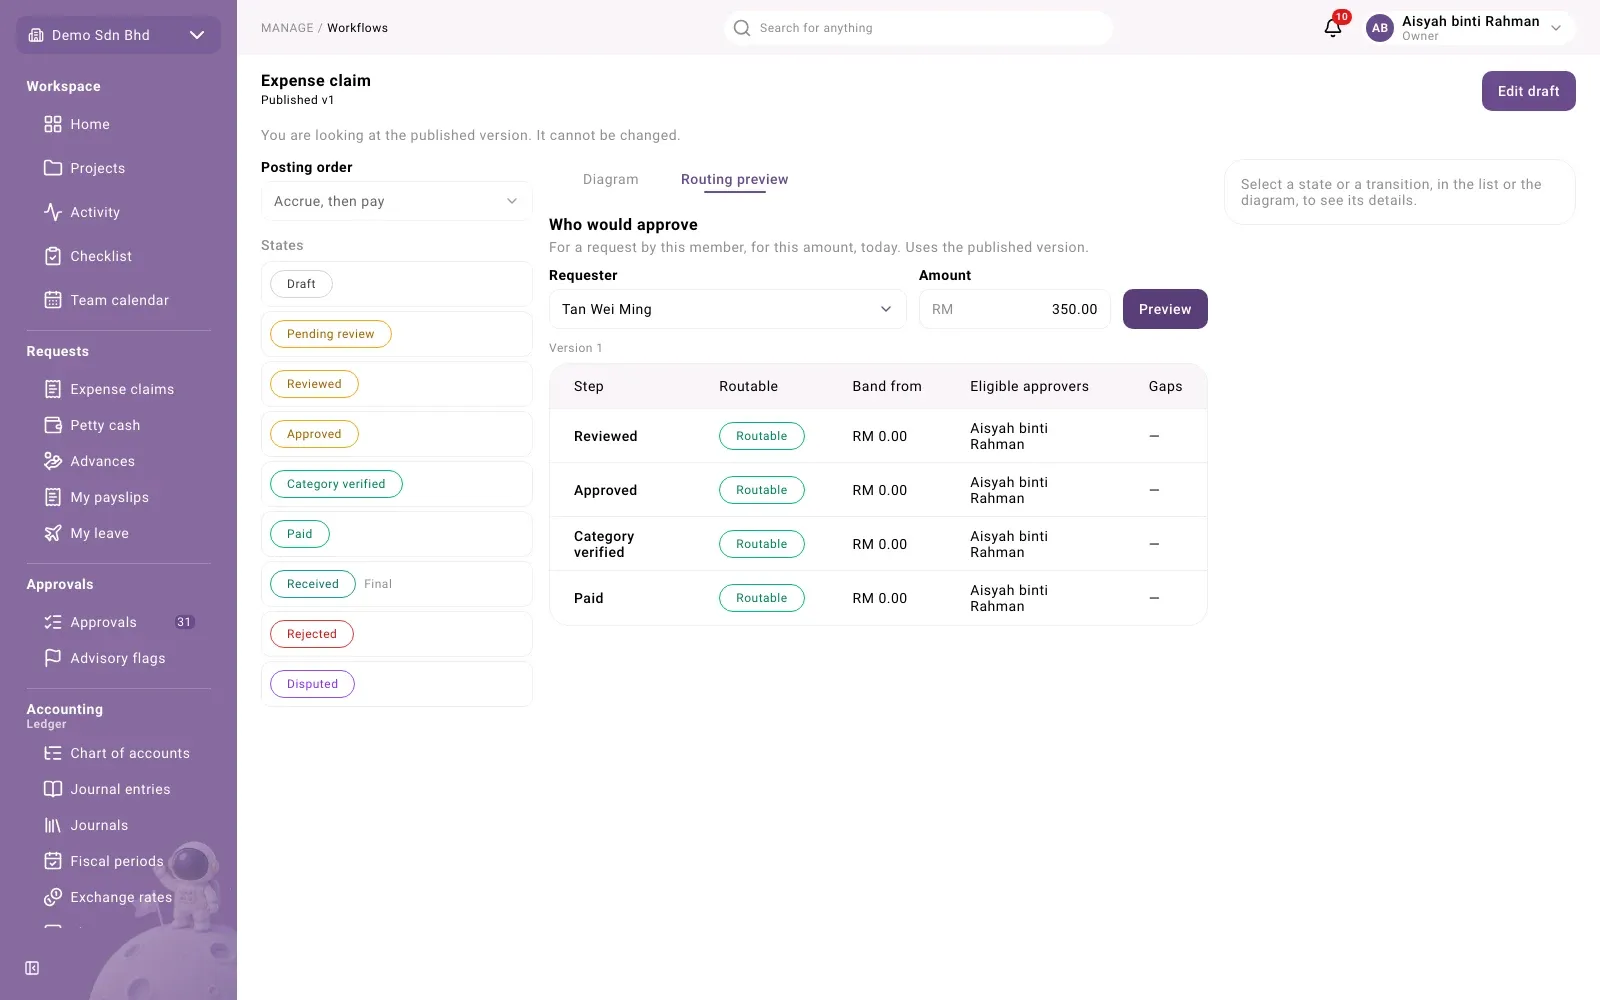Expand the Aisyah binti Rahman user menu
This screenshot has width=1600, height=1000.
coord(1469,28)
